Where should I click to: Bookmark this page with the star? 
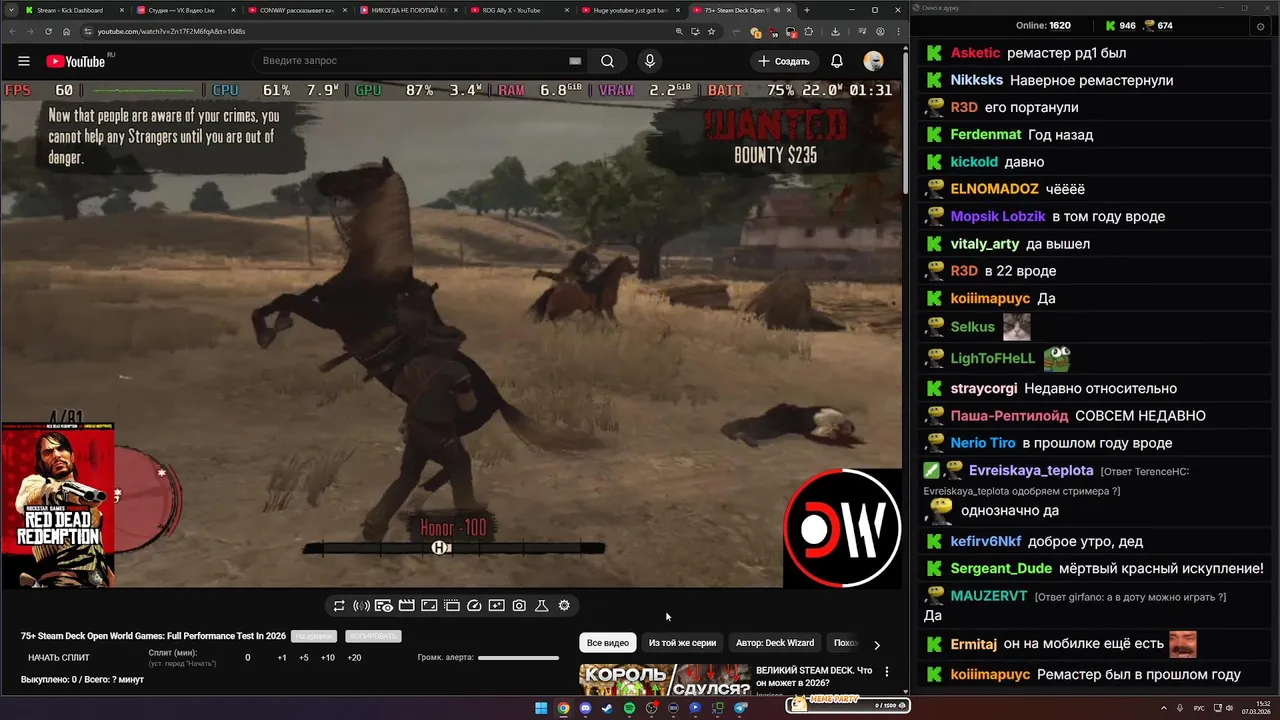coord(711,31)
